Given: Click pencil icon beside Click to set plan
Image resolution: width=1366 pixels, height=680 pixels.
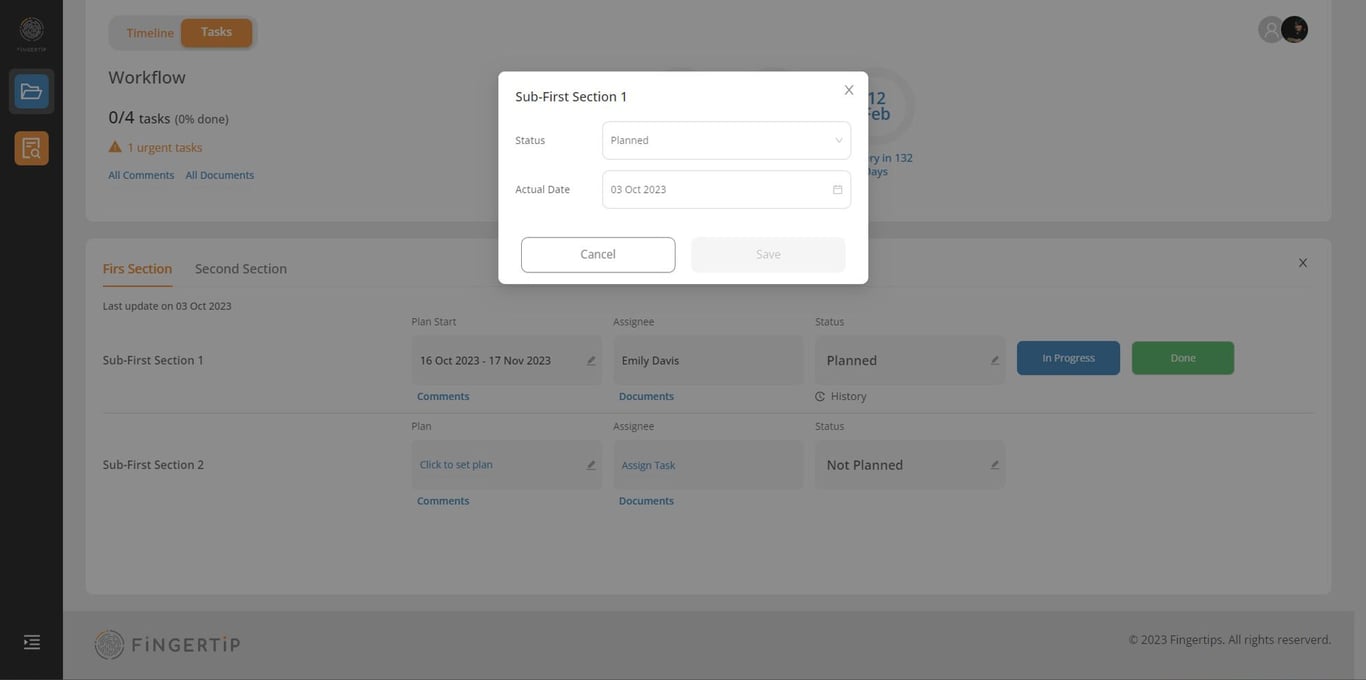Looking at the screenshot, I should tap(591, 465).
